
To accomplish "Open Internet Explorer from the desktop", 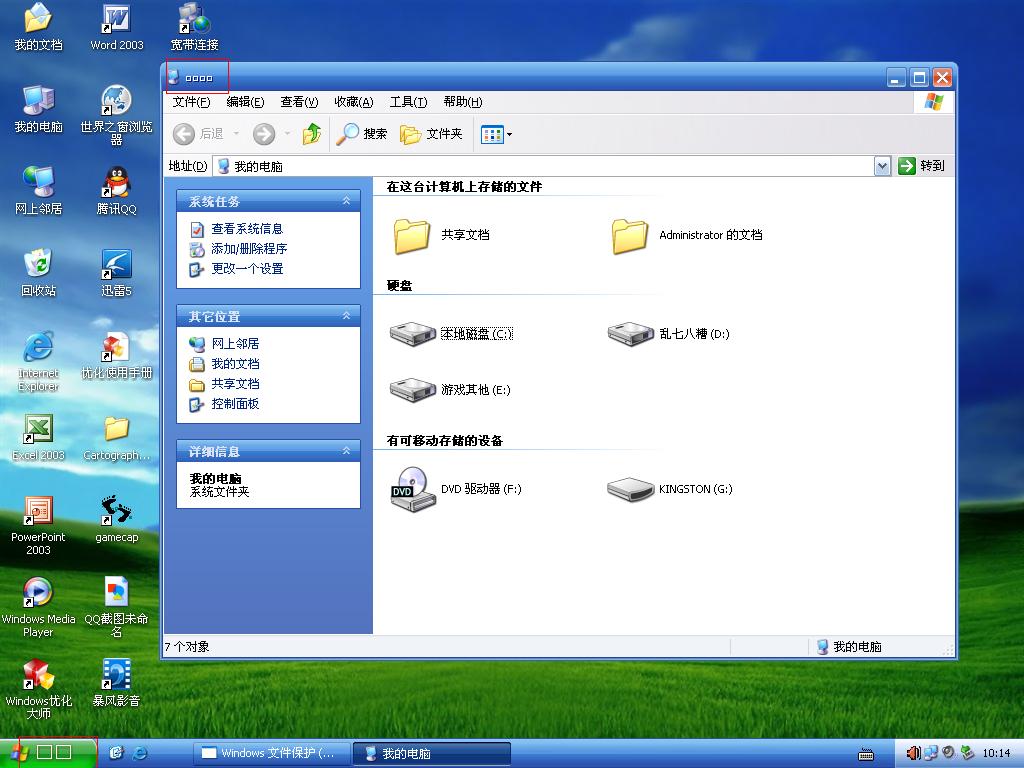I will [x=38, y=361].
